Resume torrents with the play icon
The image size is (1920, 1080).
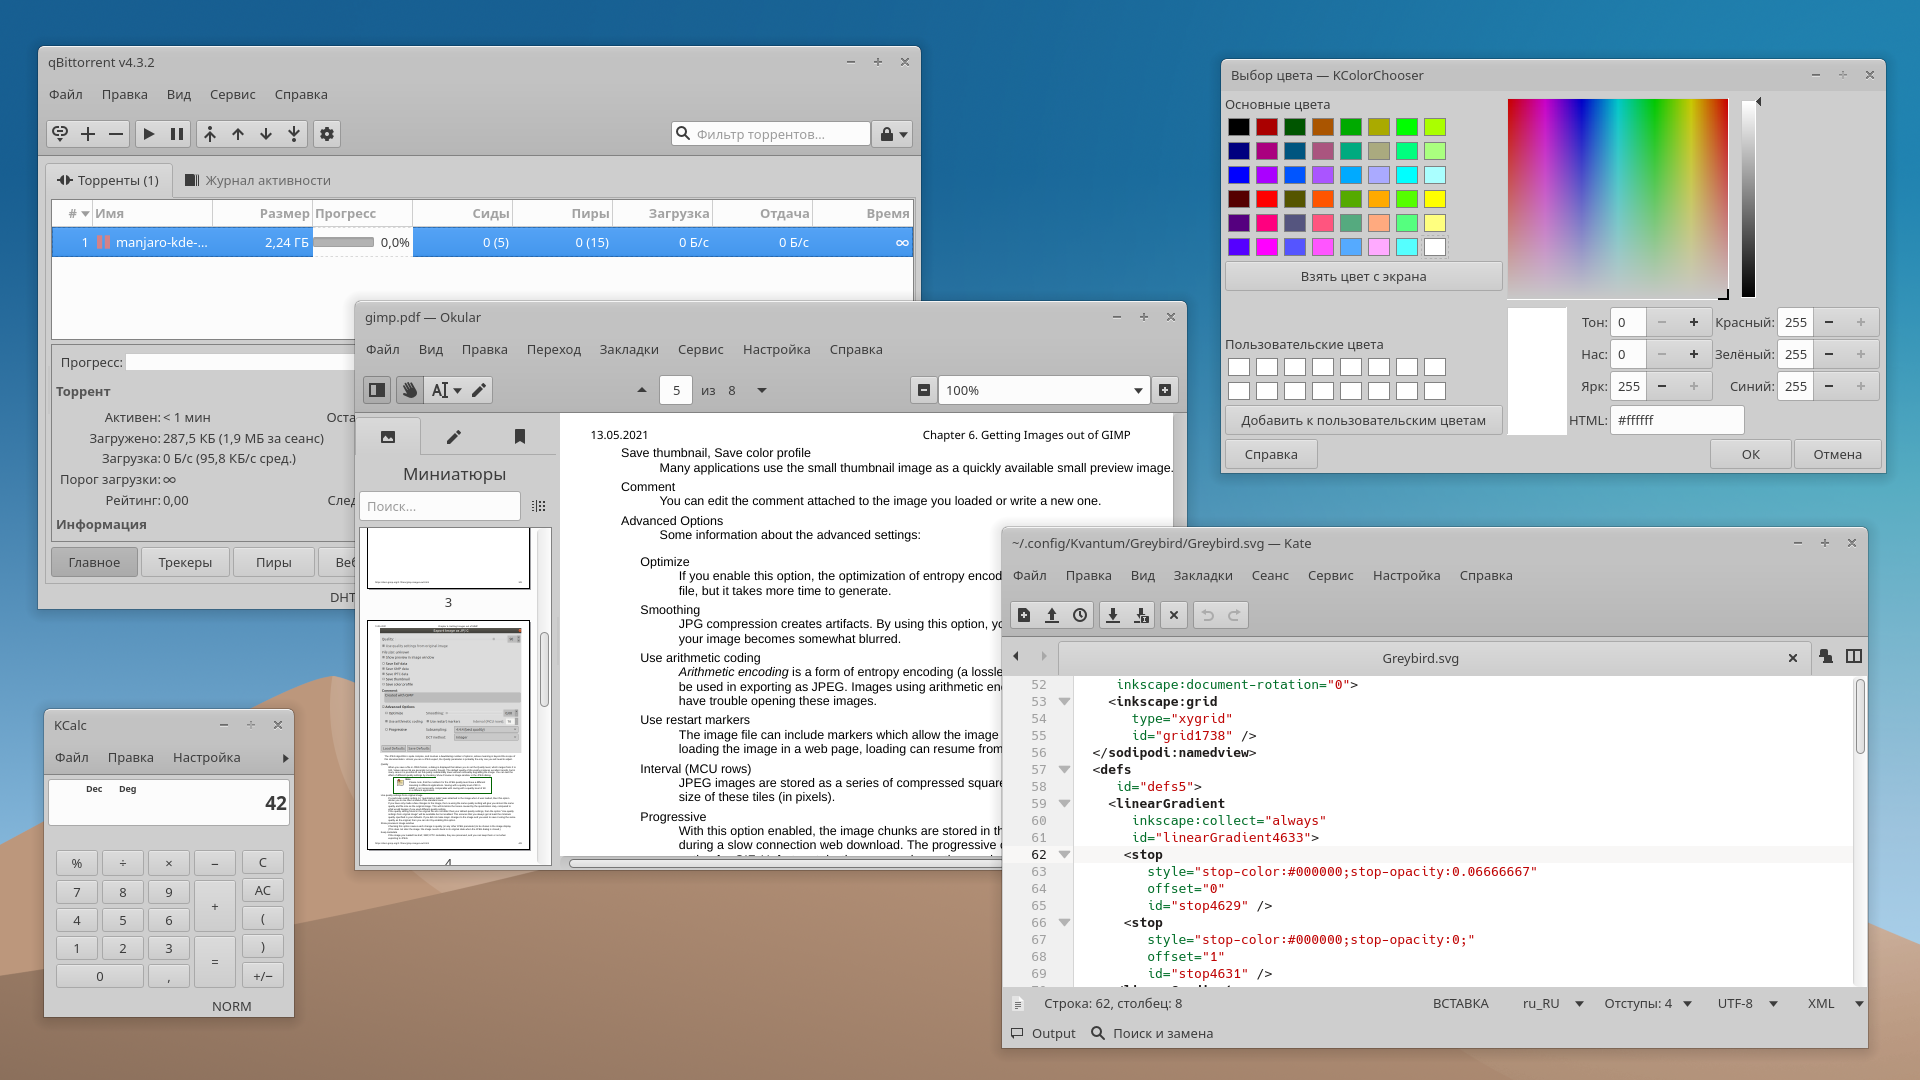click(149, 134)
